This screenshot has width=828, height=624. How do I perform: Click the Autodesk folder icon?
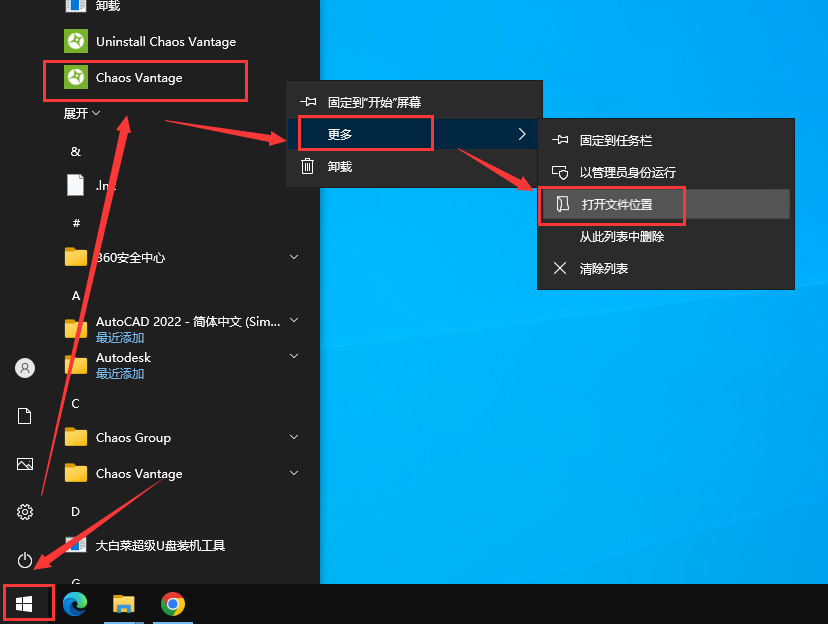(x=76, y=365)
